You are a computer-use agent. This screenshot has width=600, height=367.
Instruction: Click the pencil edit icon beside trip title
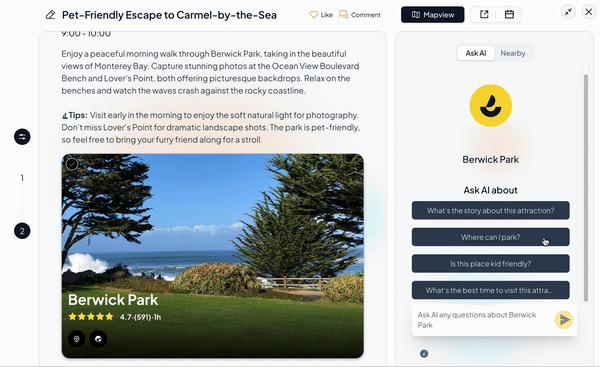[x=50, y=15]
